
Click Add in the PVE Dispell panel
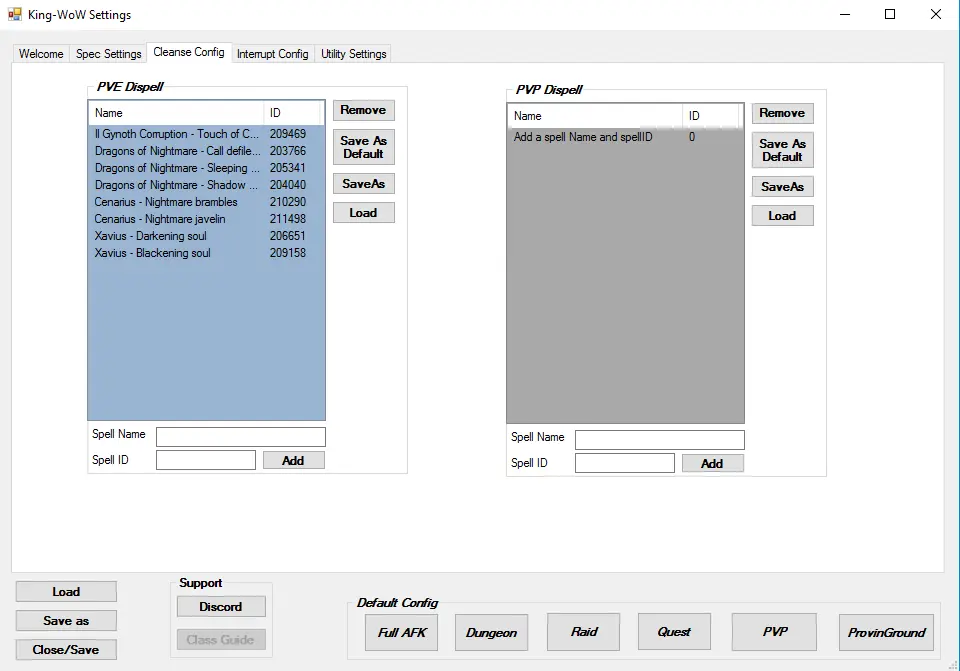[x=293, y=460]
